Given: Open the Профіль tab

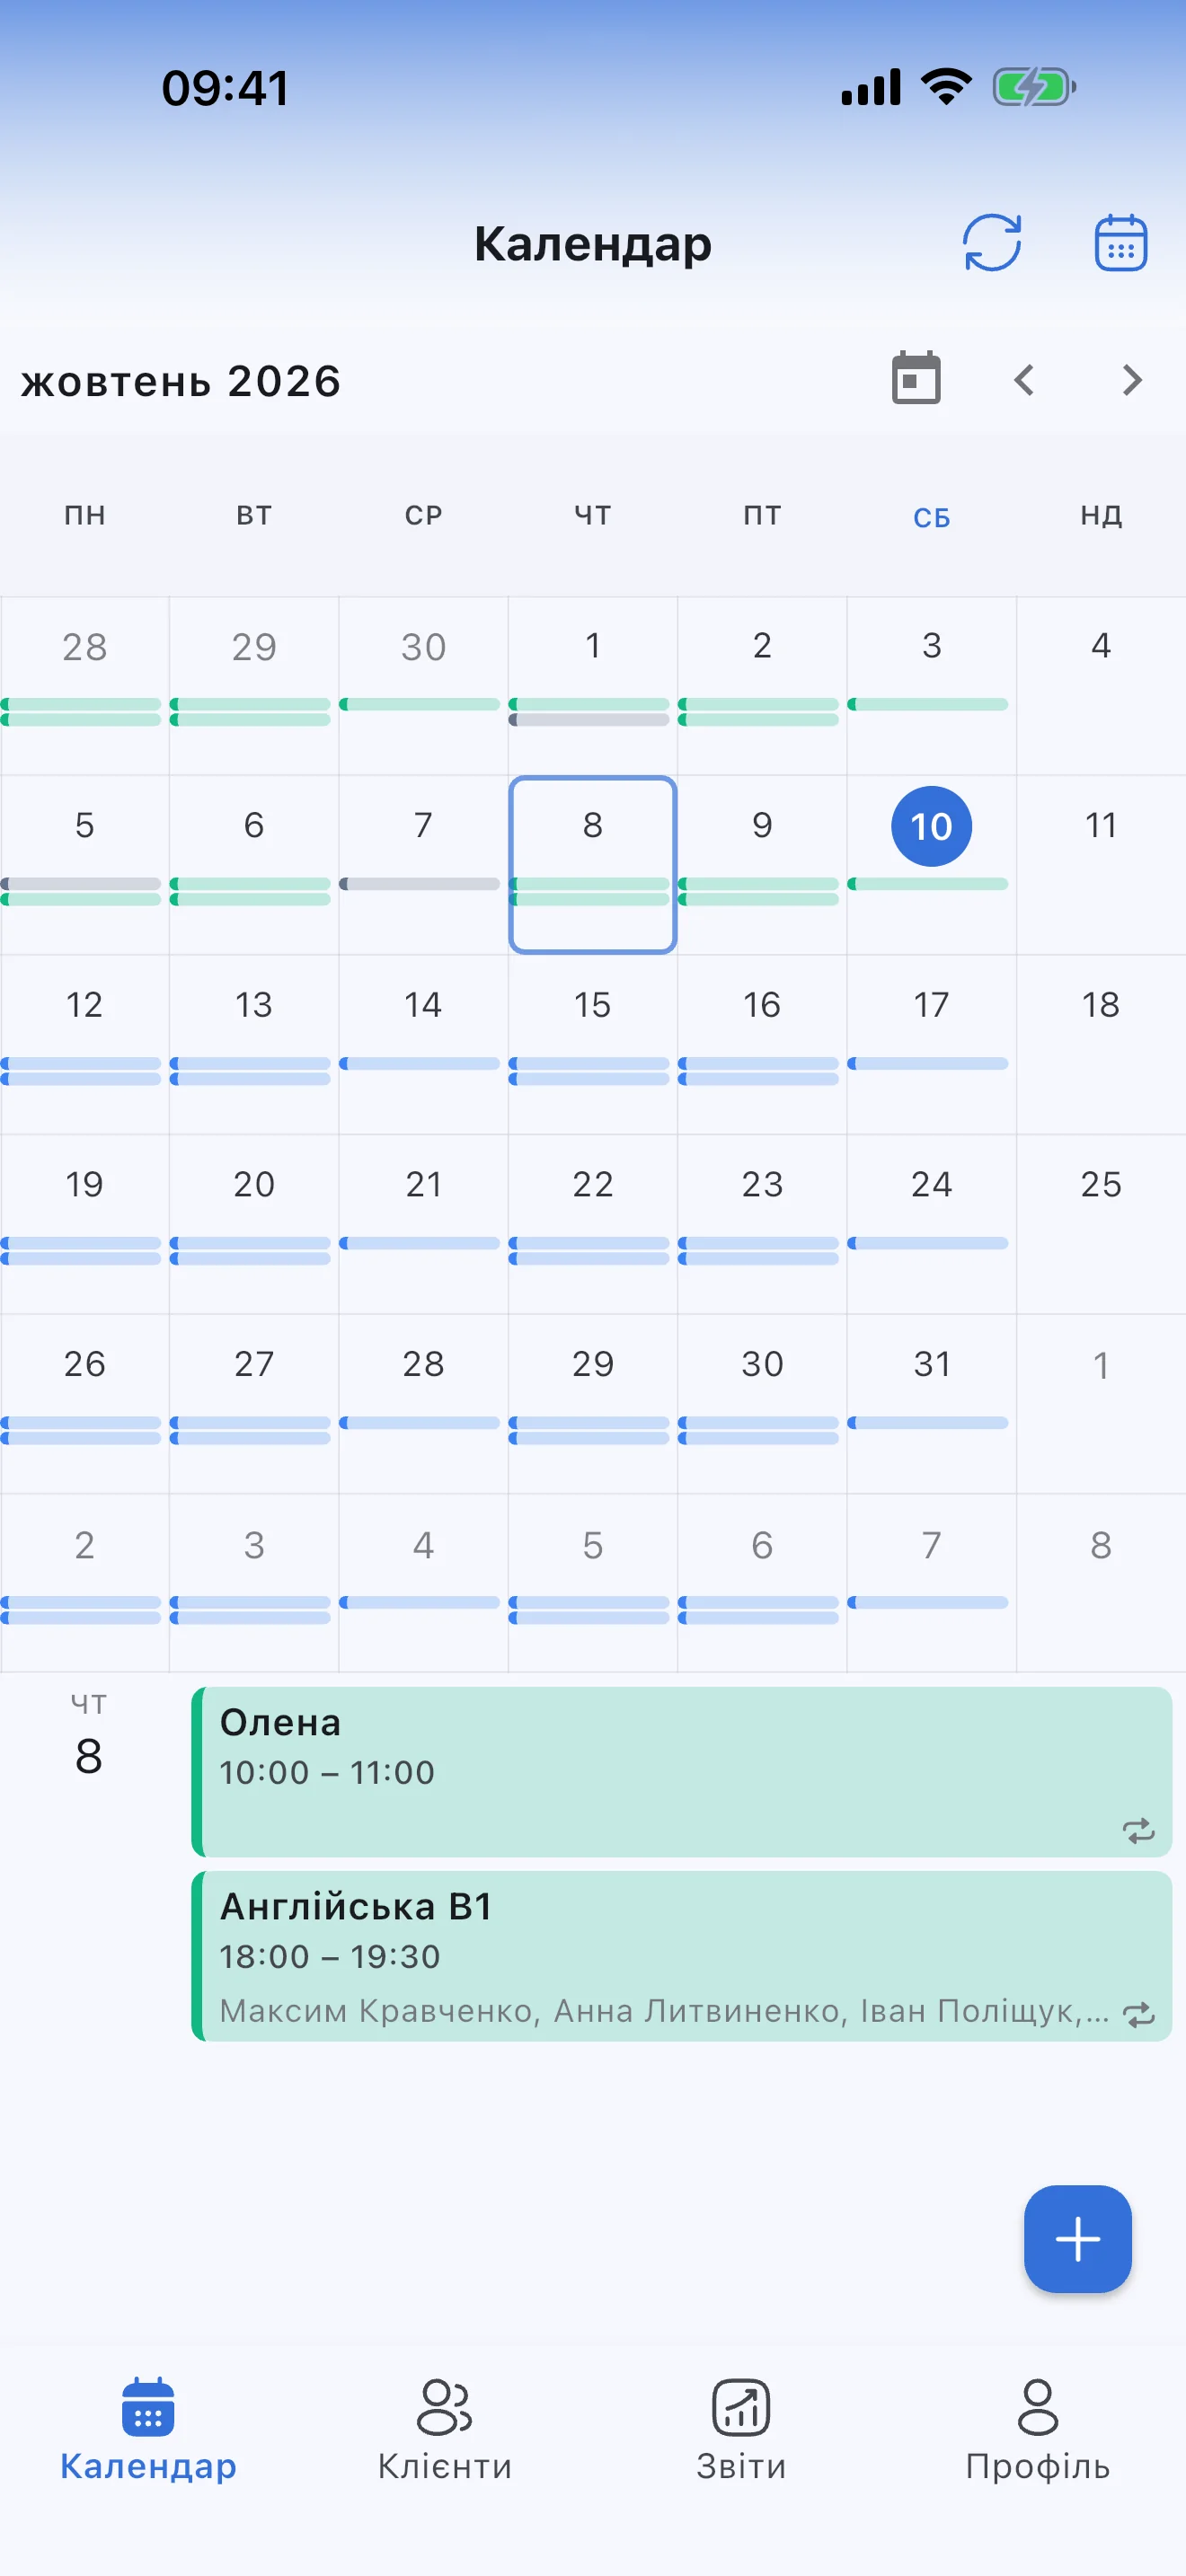Looking at the screenshot, I should (1037, 2429).
